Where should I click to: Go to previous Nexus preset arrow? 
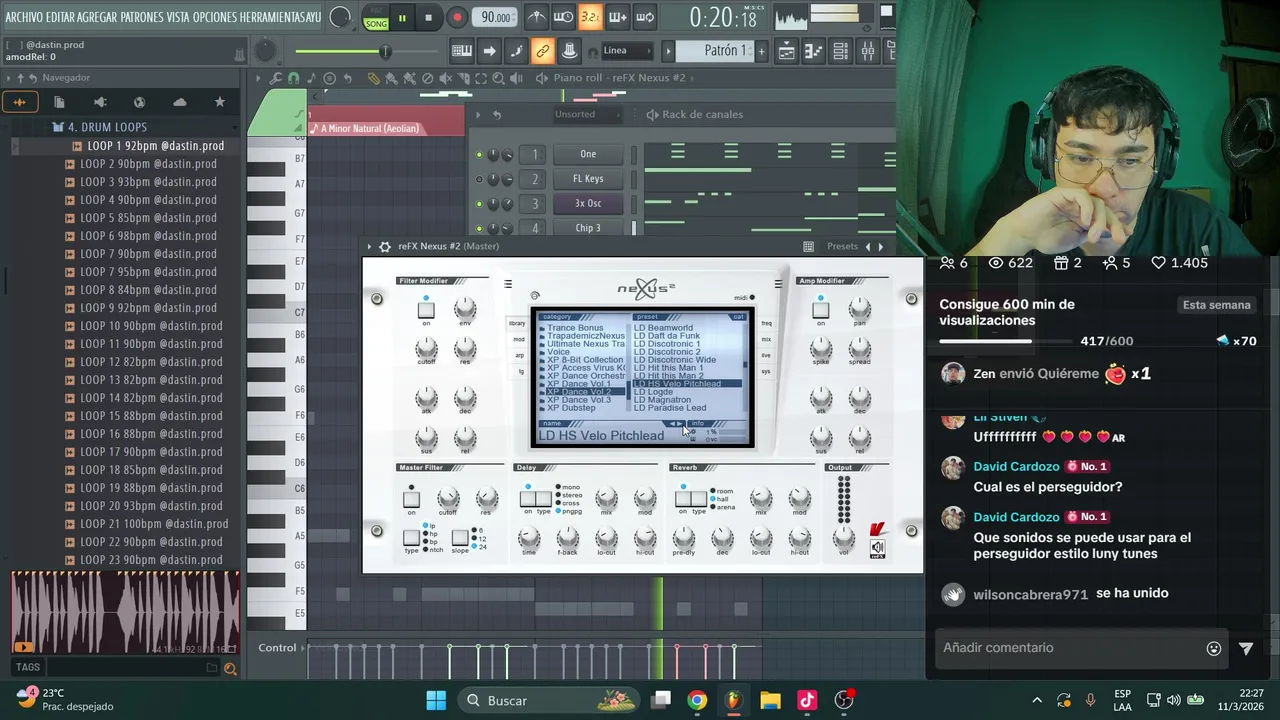tap(868, 246)
